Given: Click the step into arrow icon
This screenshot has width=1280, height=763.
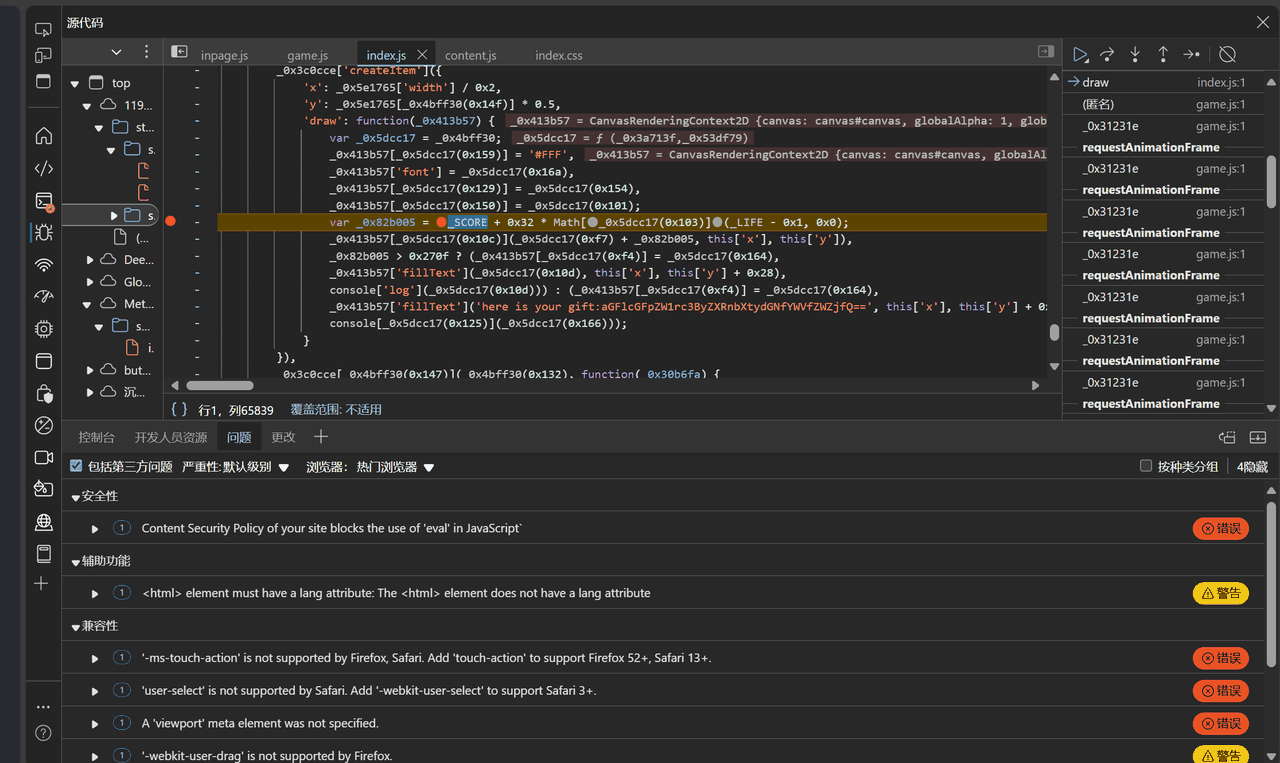Looking at the screenshot, I should click(x=1135, y=55).
